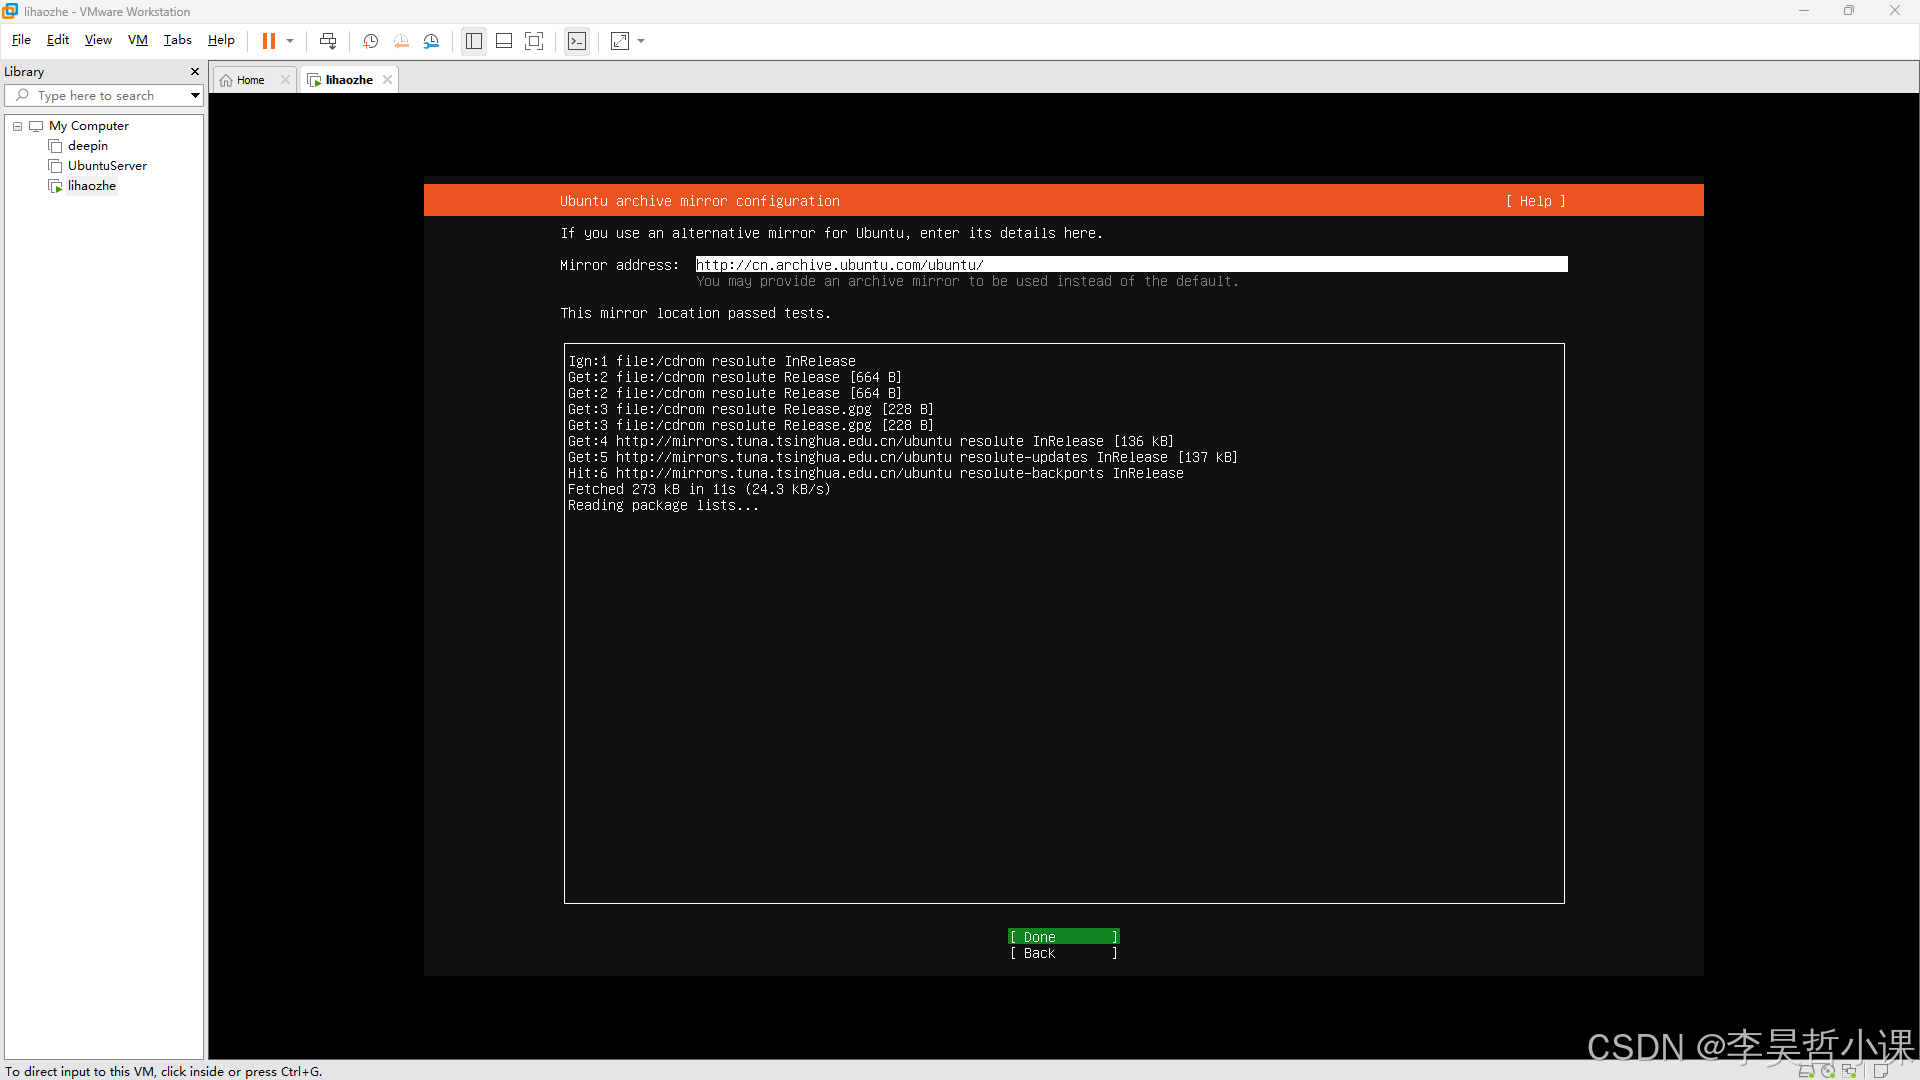Click the 'Get:4' tsinghua resolute InRelease line
Screen dimensions: 1920x1080
point(871,441)
